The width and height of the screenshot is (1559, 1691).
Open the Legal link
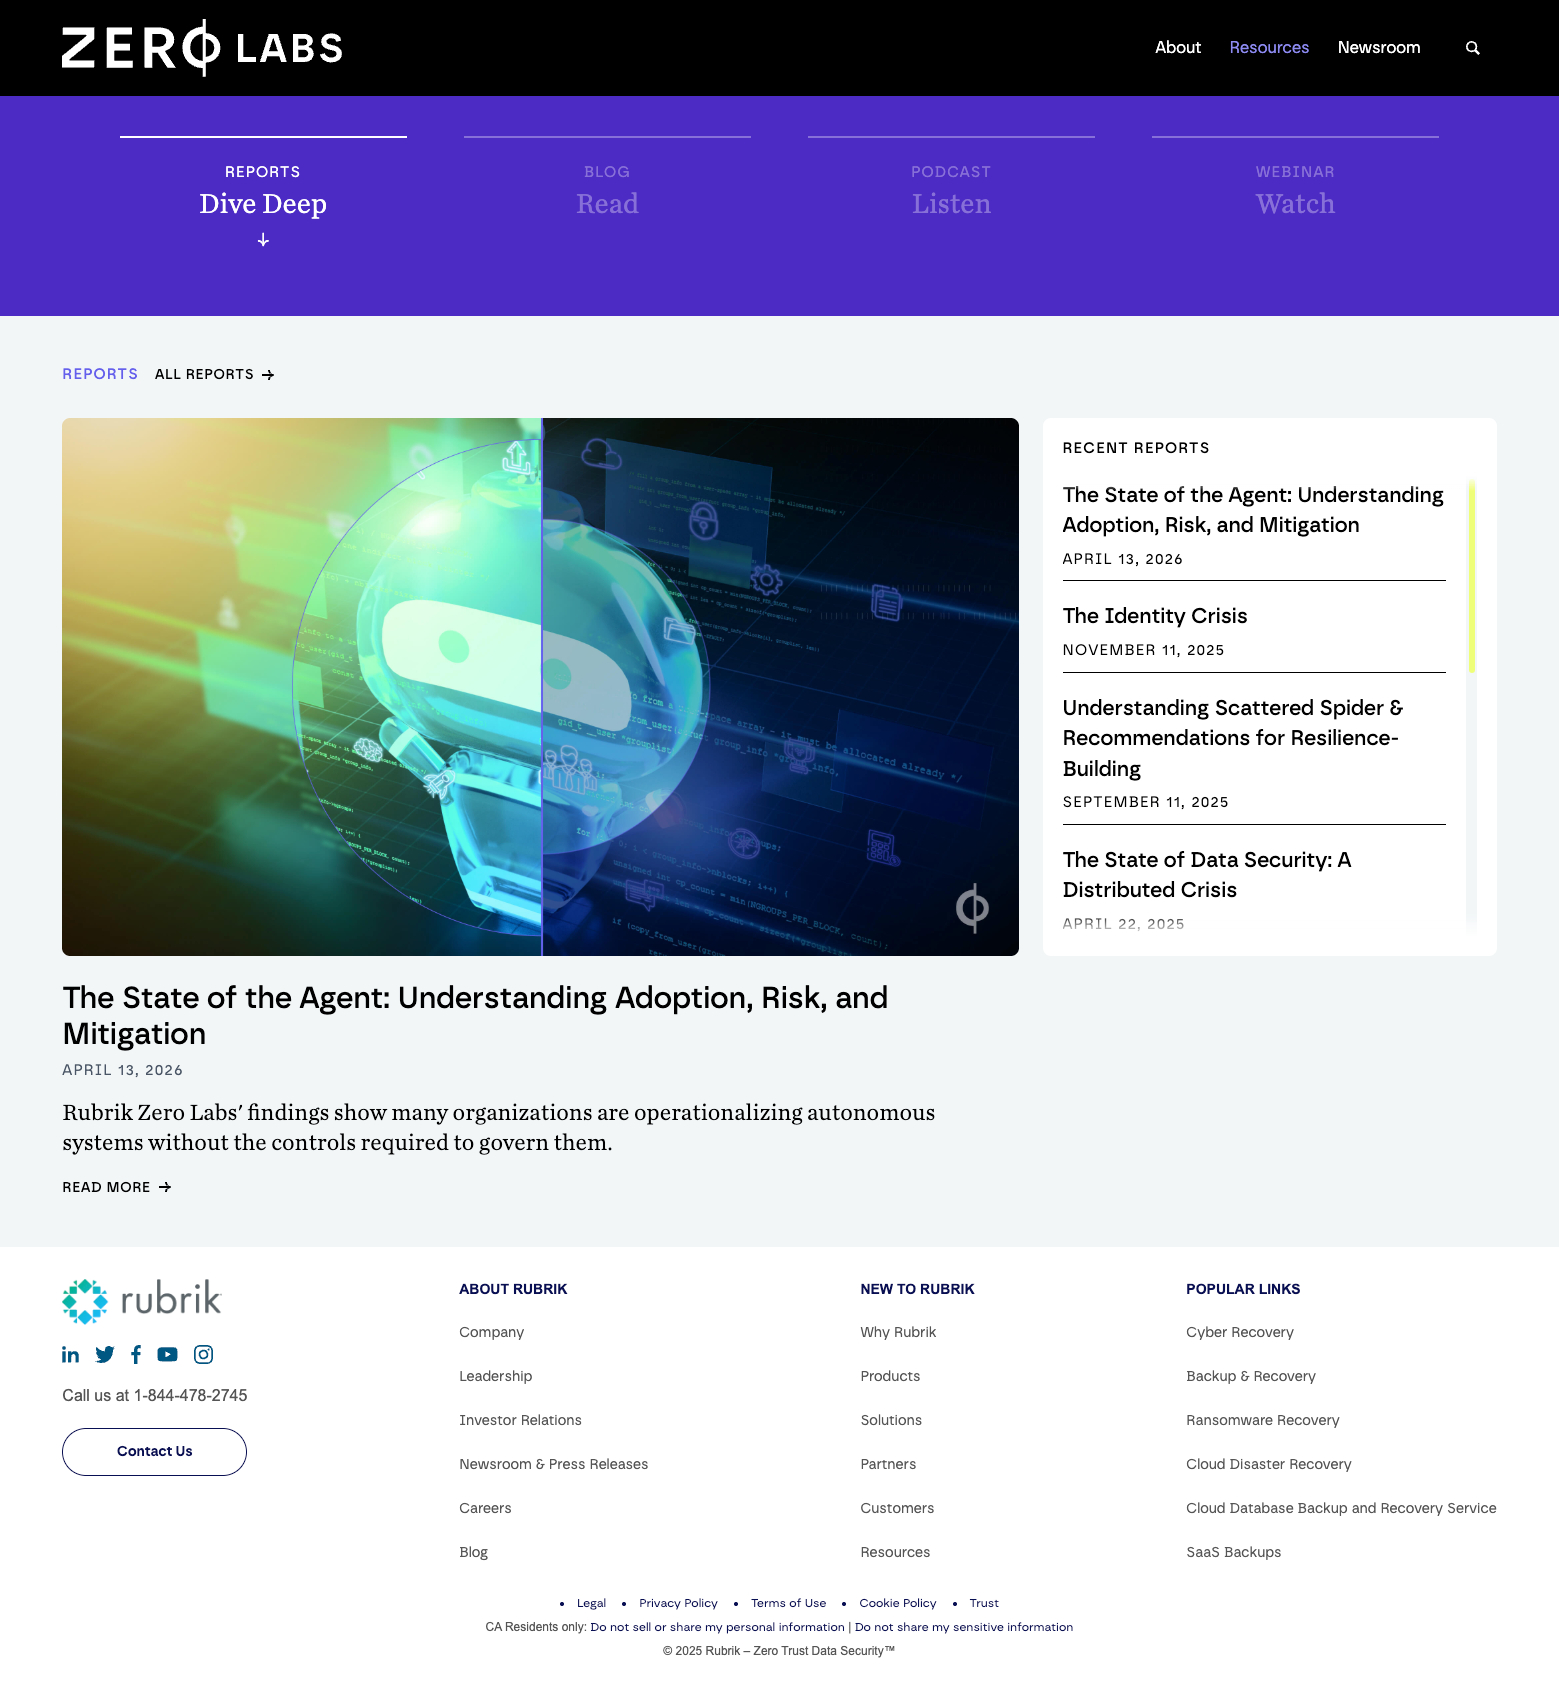coord(591,1603)
